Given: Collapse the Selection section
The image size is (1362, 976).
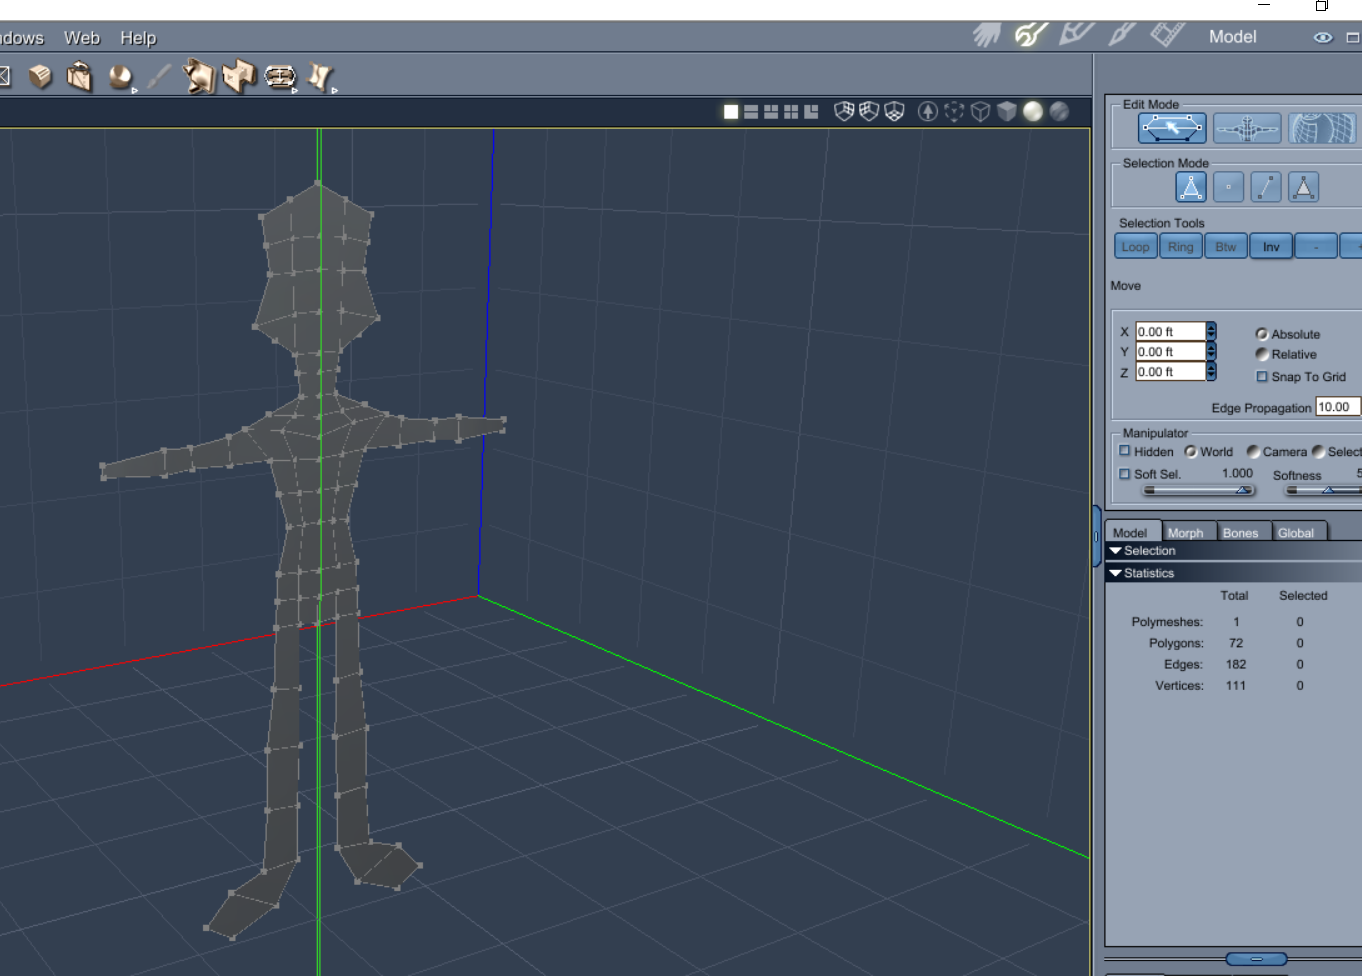Looking at the screenshot, I should (x=1116, y=551).
